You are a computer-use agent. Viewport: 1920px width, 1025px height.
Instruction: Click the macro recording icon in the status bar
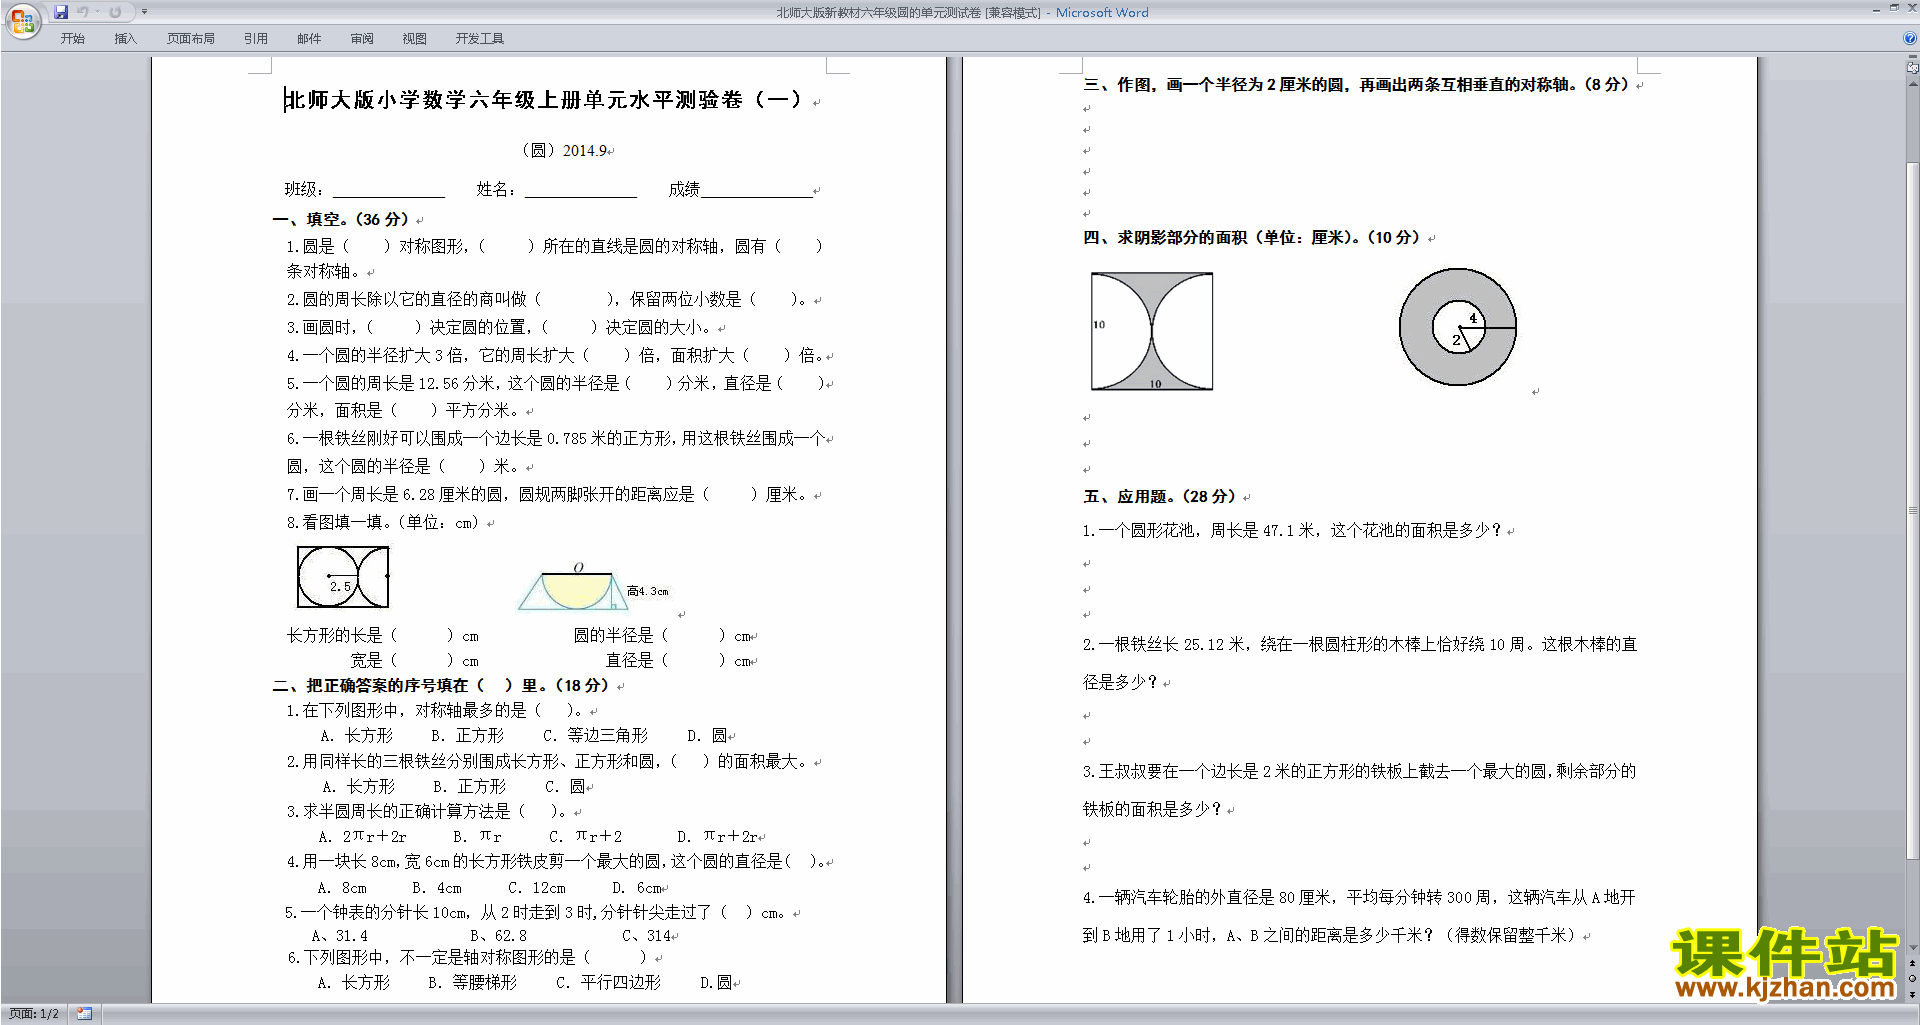pos(85,1014)
